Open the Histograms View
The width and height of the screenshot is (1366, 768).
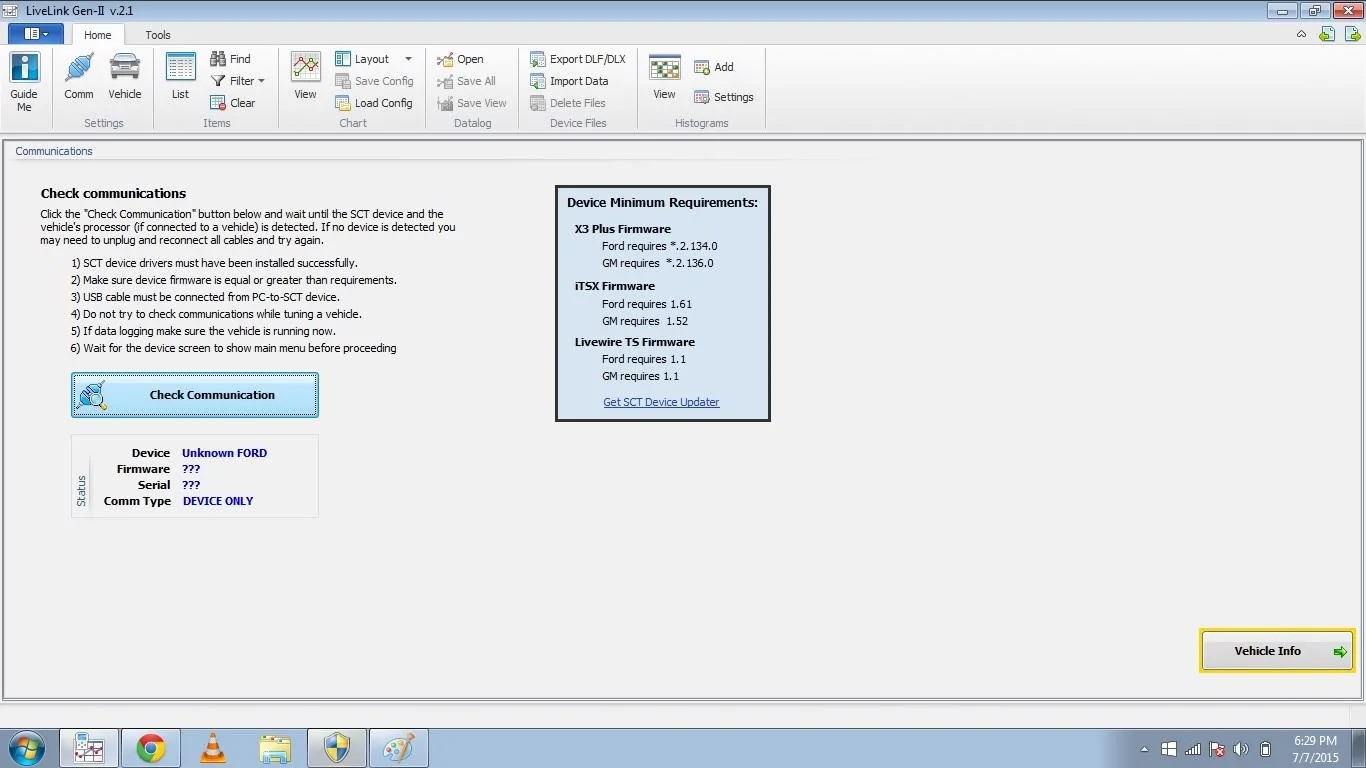(x=664, y=77)
